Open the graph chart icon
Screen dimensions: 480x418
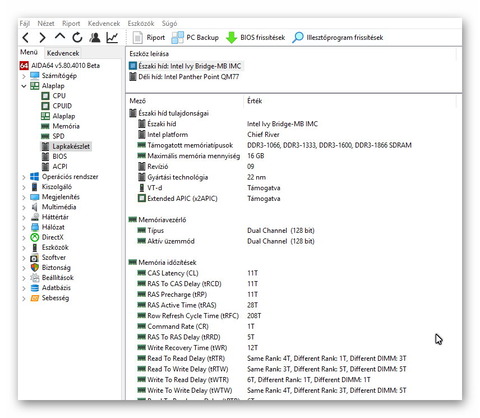tap(112, 37)
